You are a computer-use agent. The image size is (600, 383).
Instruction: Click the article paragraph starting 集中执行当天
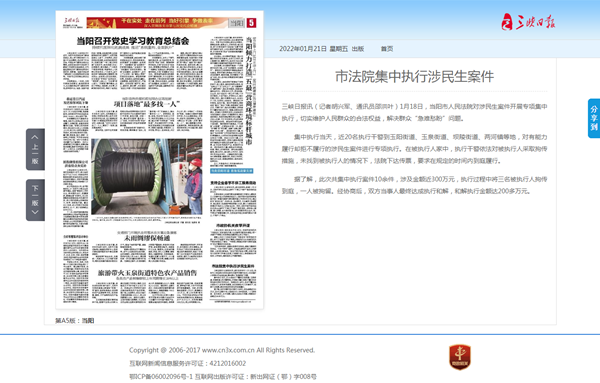pos(414,149)
